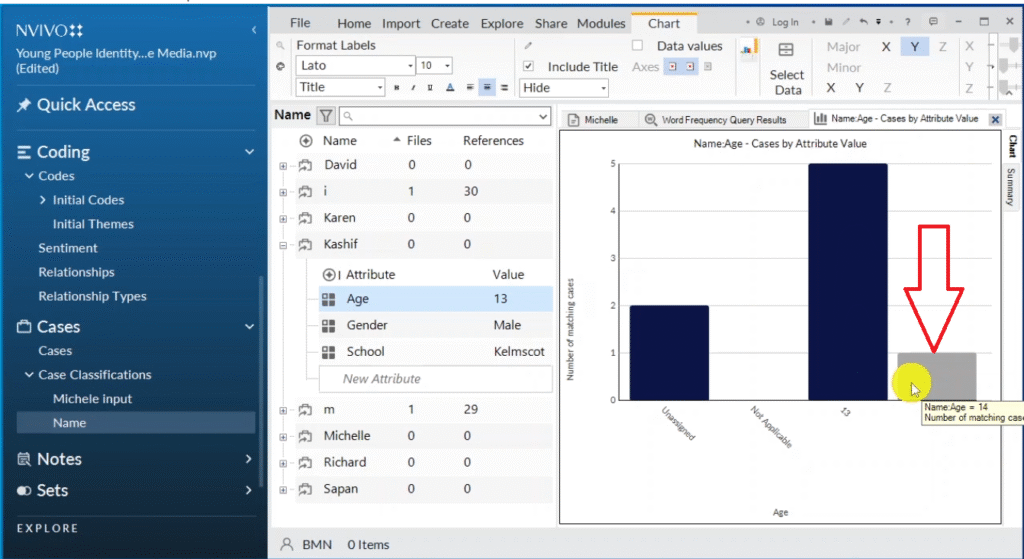The height and width of the screenshot is (559, 1024).
Task: Click the case icon next to Kashif
Action: (304, 244)
